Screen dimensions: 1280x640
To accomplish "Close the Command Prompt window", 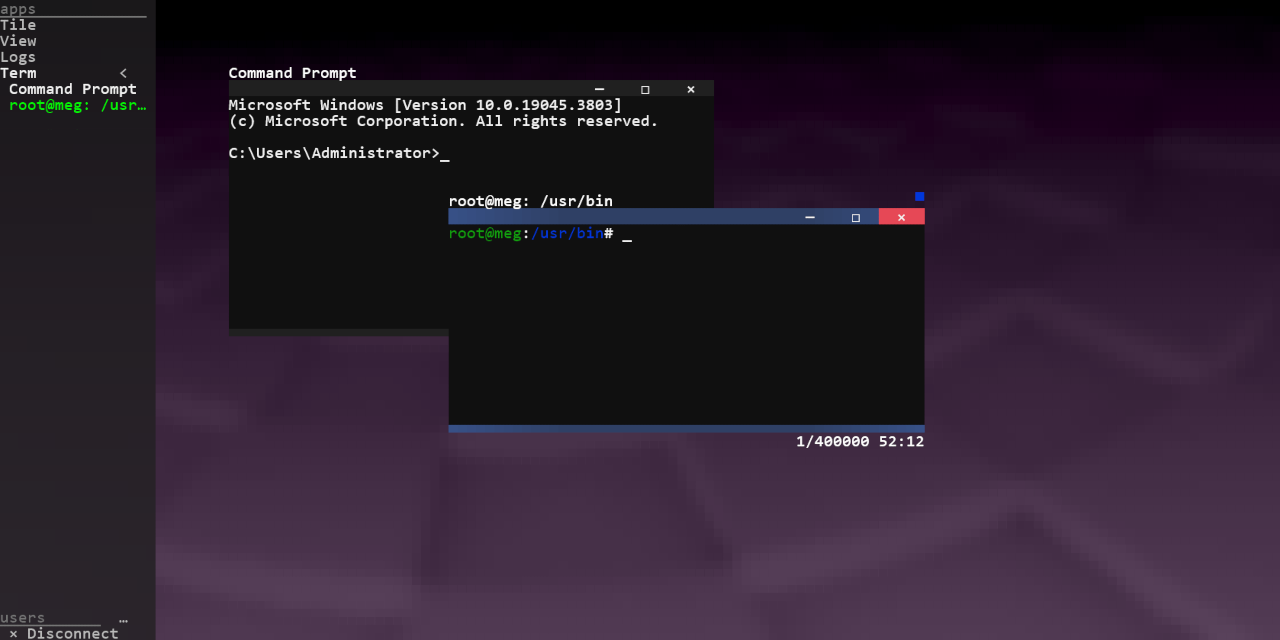I will click(x=691, y=89).
